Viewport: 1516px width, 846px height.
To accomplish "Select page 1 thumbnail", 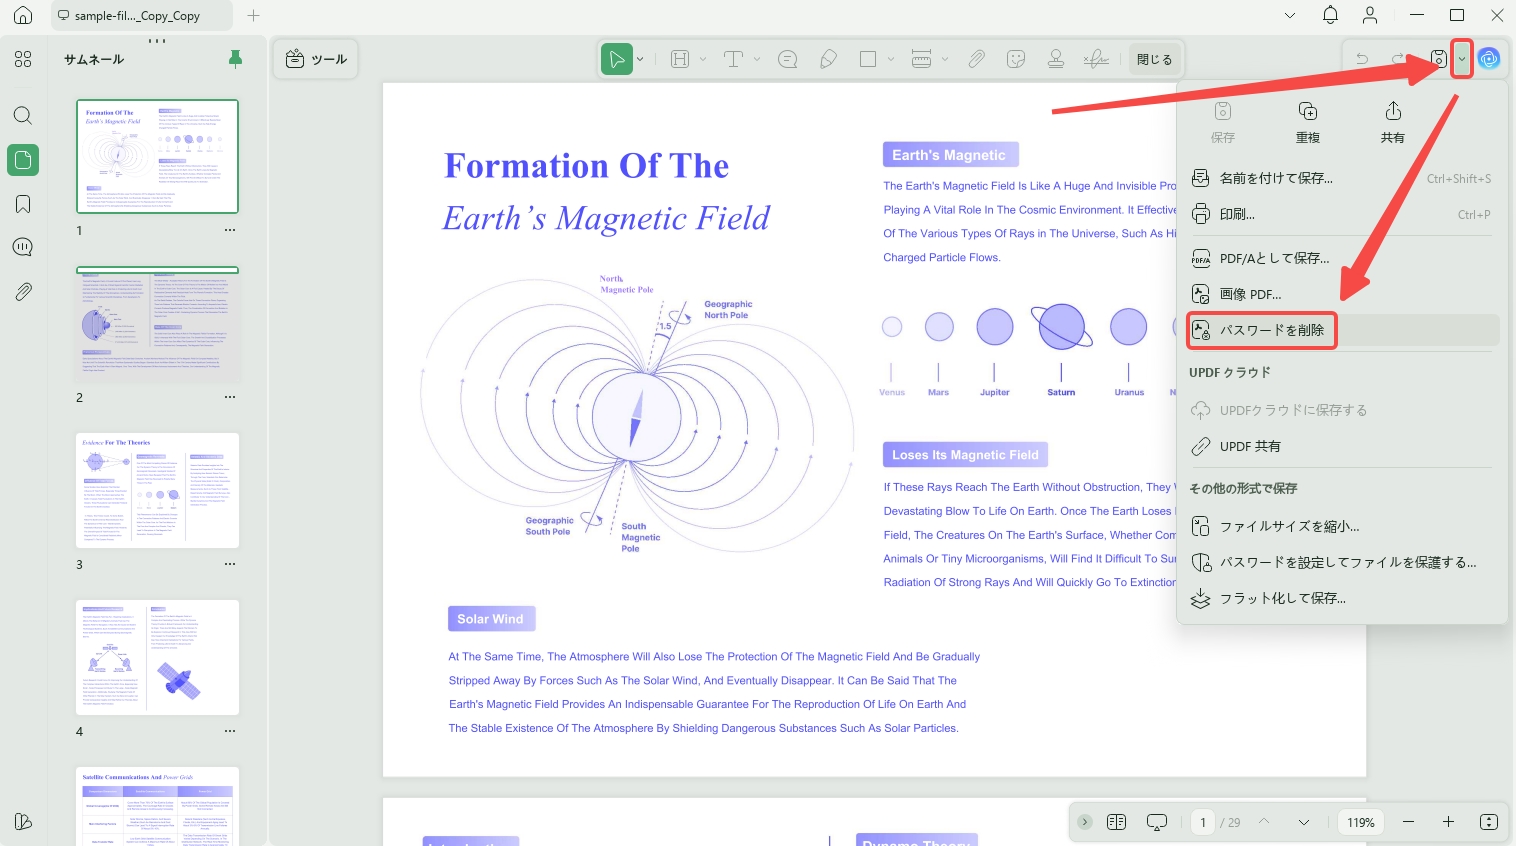I will pyautogui.click(x=158, y=156).
